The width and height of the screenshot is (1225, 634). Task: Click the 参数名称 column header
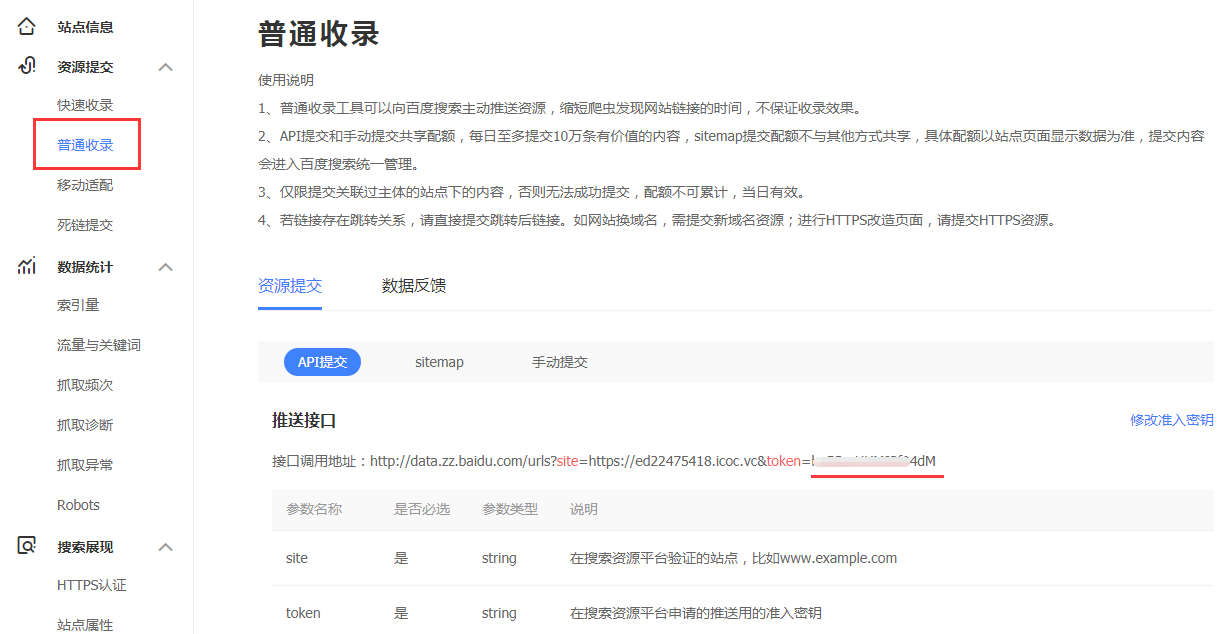pos(314,509)
